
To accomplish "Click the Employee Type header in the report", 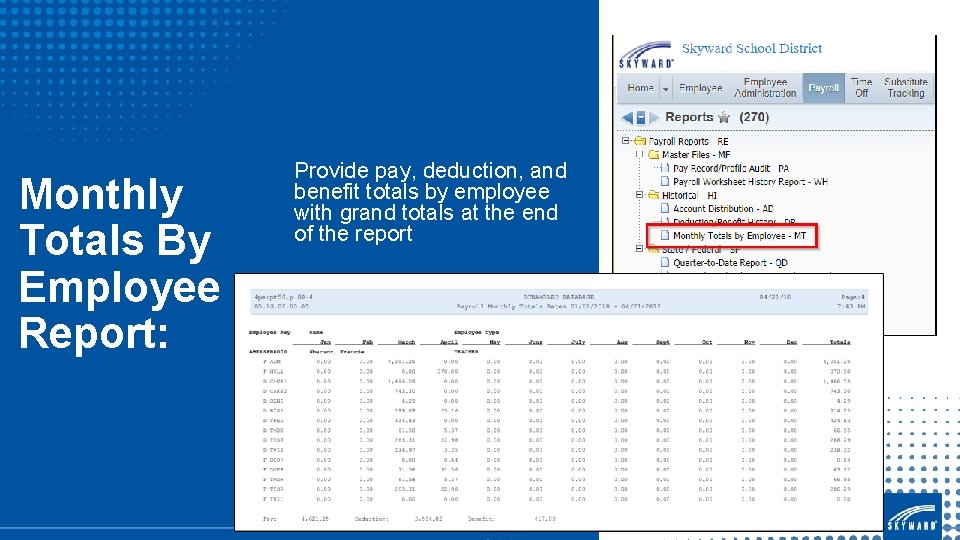I will (x=476, y=332).
